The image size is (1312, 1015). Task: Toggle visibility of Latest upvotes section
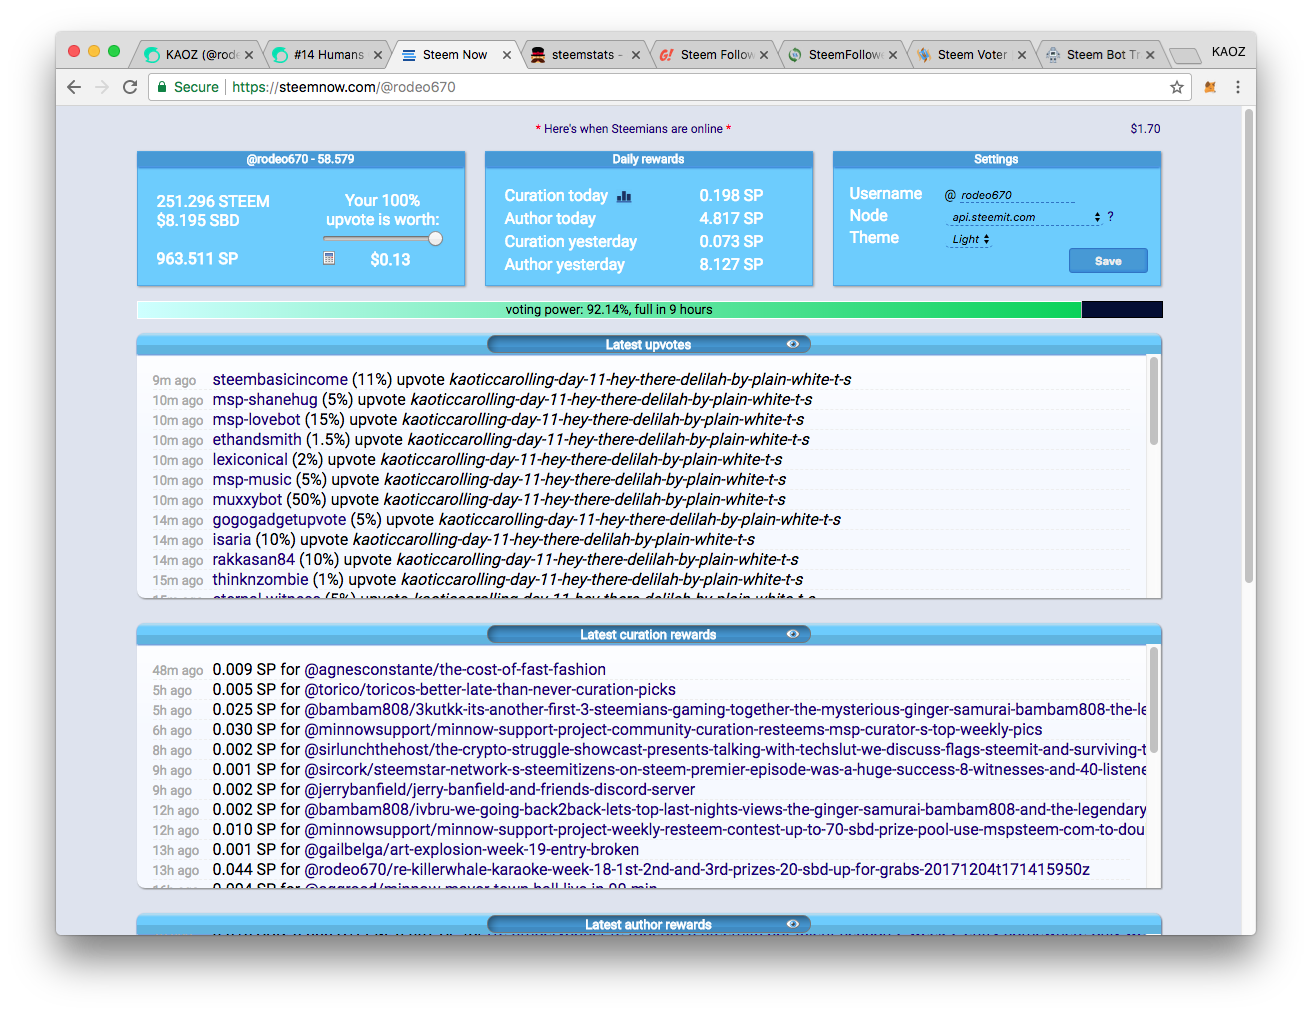(x=793, y=344)
